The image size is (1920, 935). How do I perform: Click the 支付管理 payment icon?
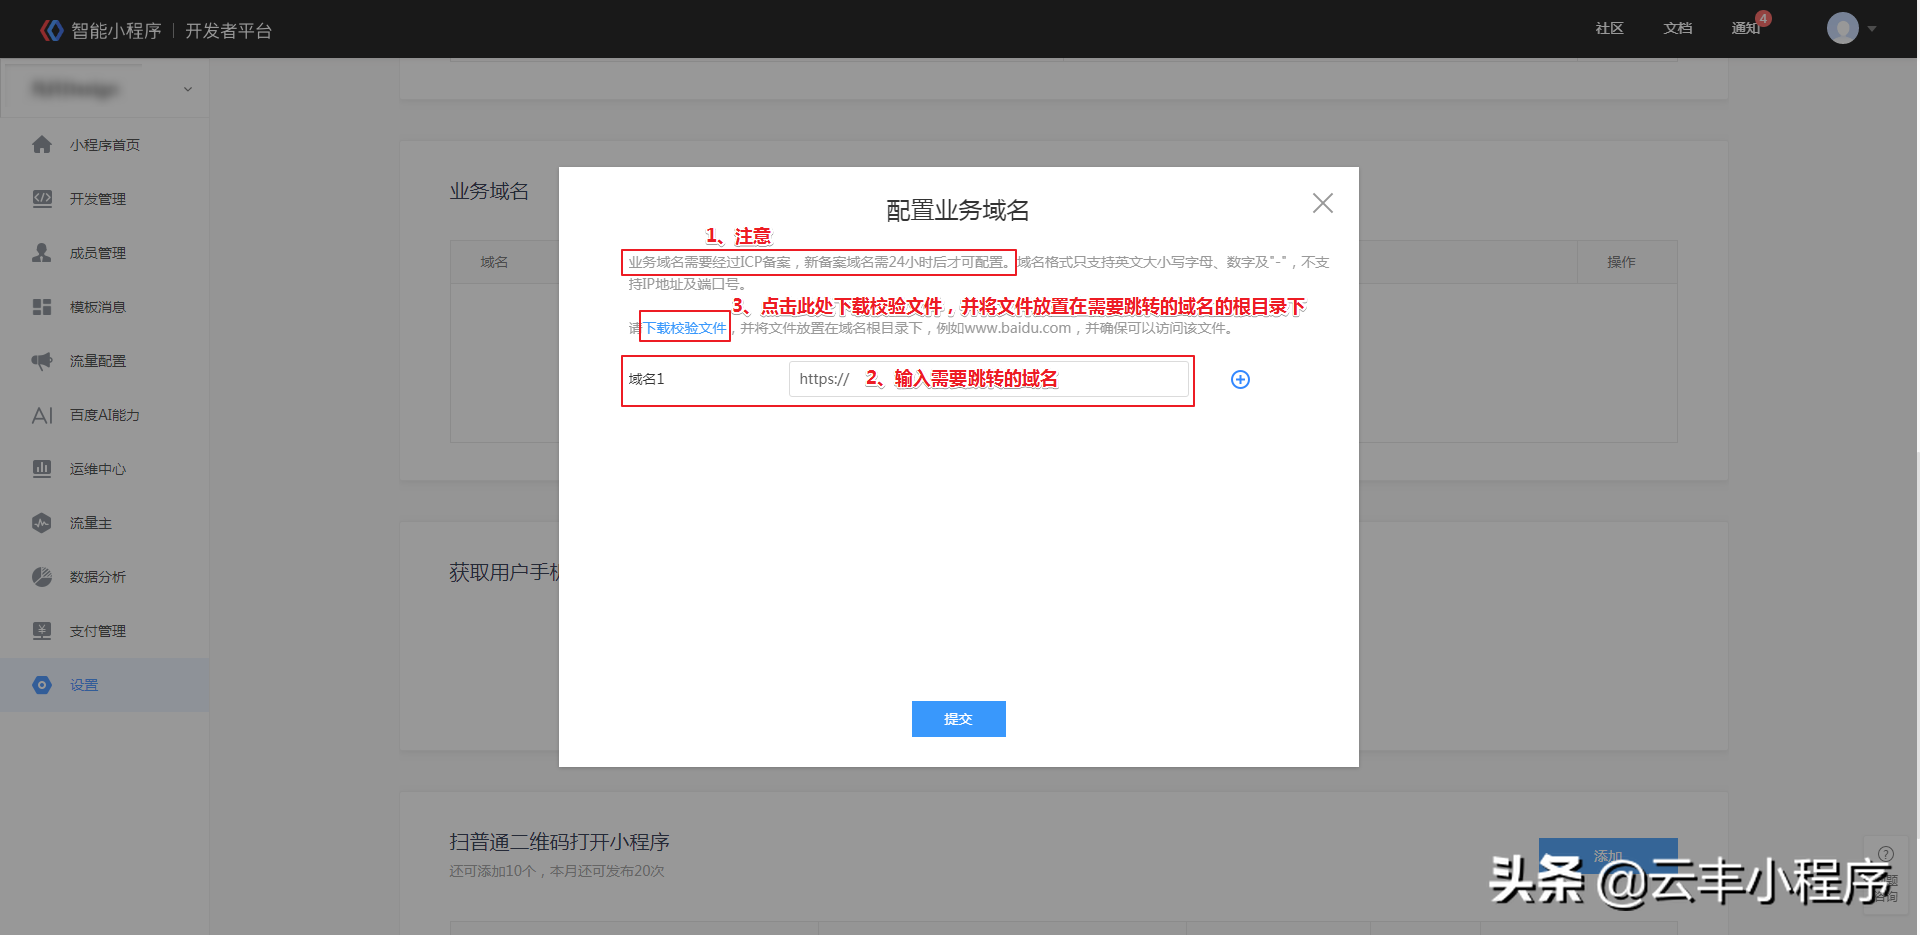41,630
